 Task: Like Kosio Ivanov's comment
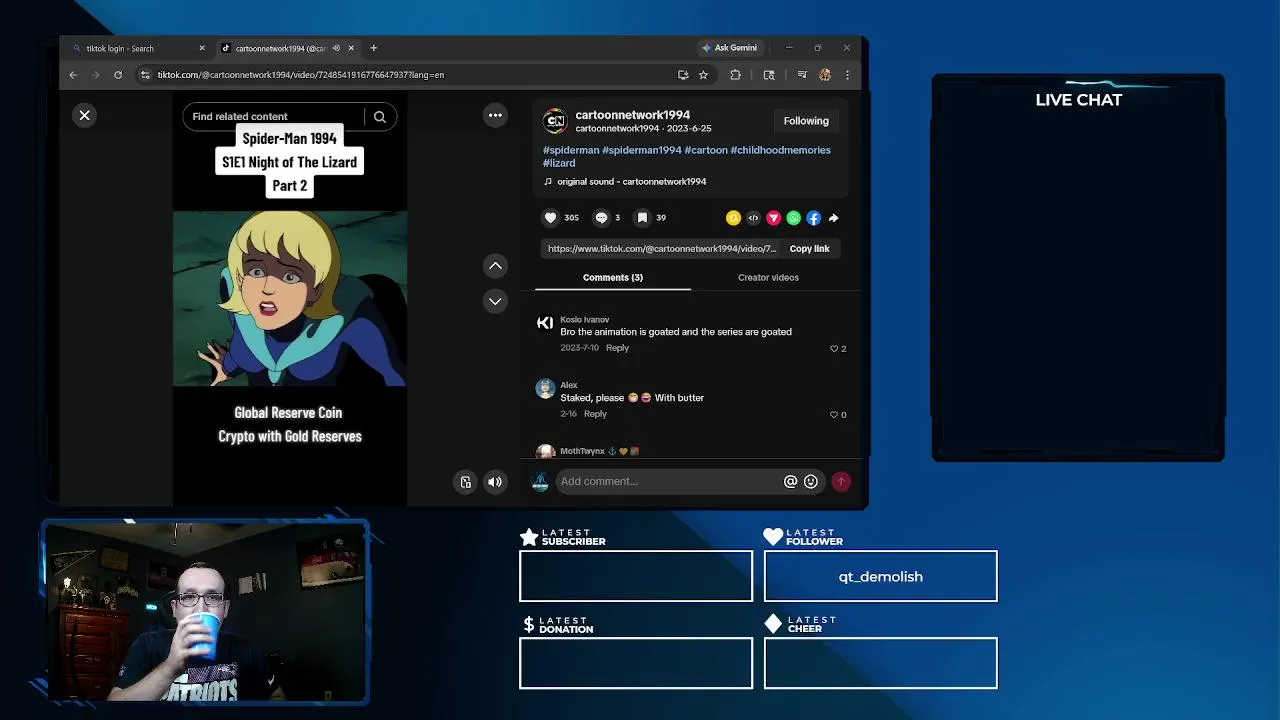pyautogui.click(x=834, y=349)
